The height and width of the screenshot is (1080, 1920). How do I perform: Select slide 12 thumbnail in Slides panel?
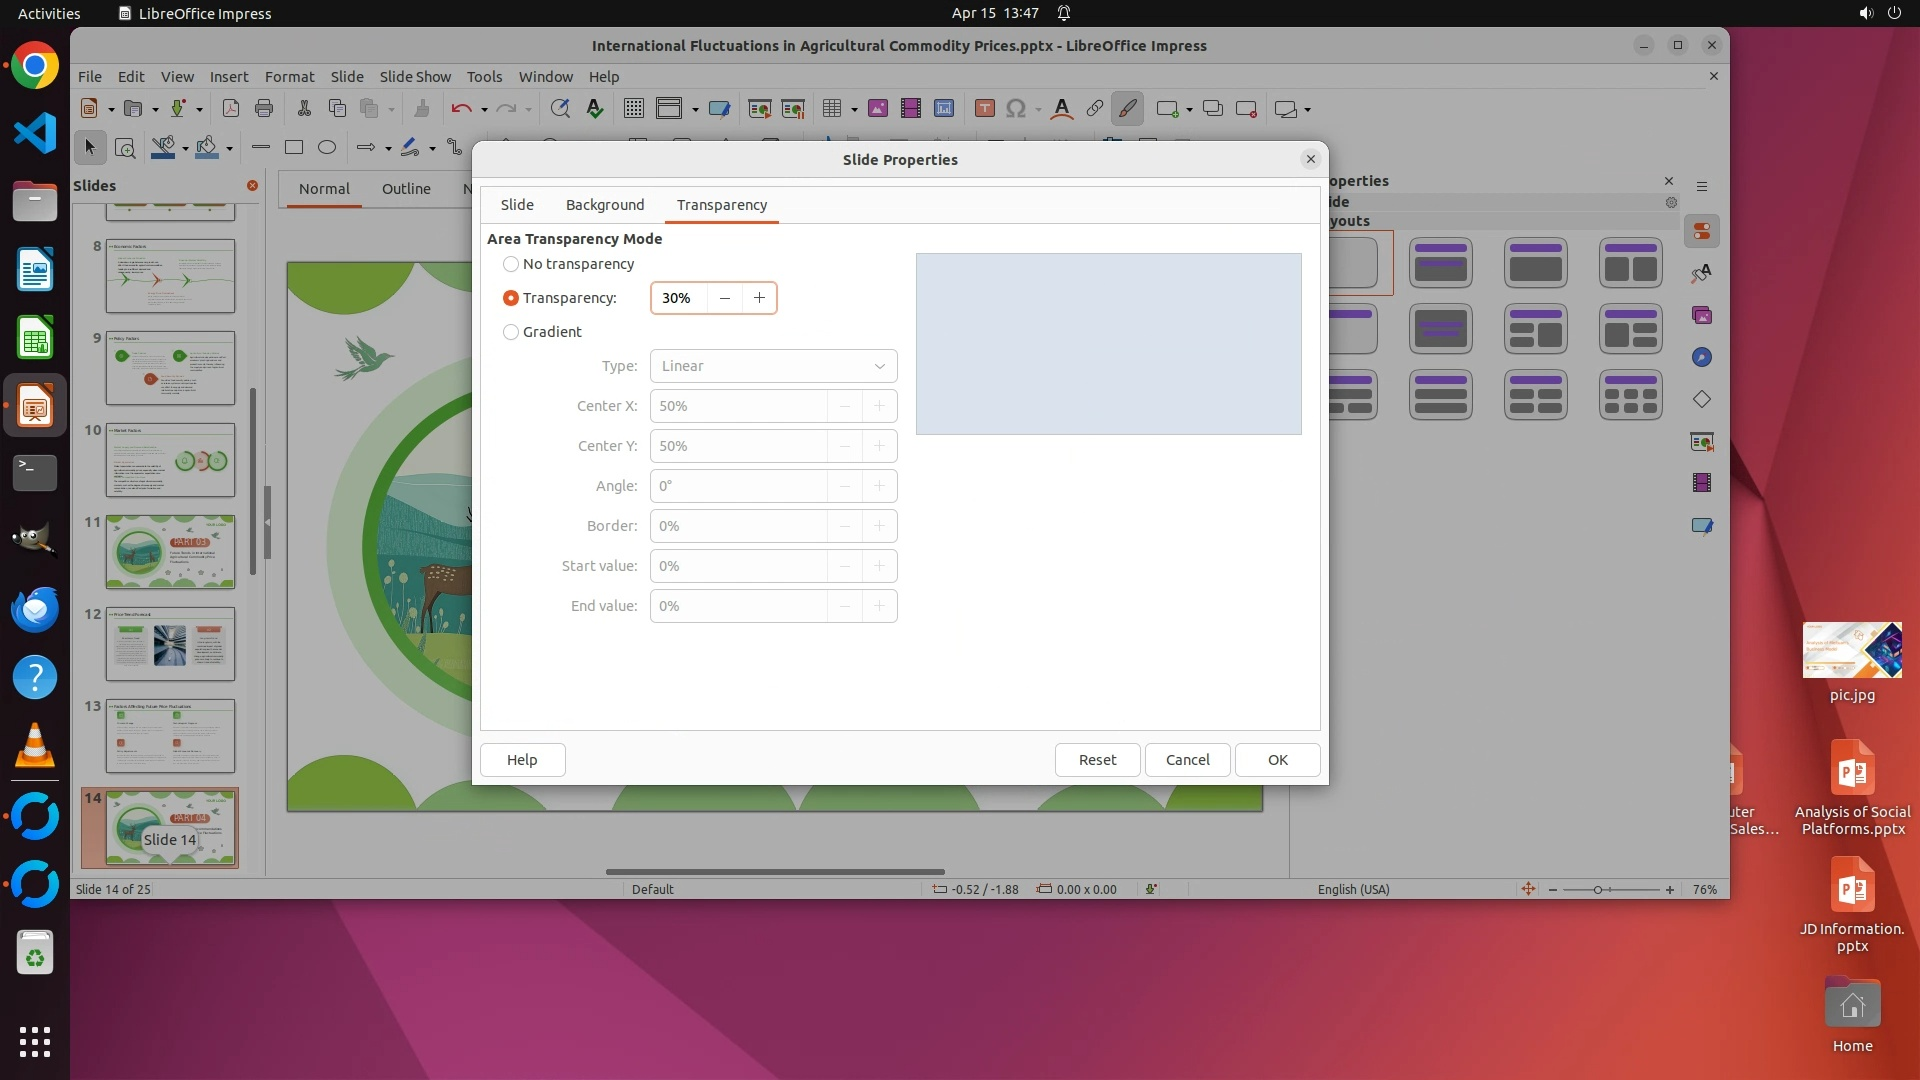tap(170, 644)
